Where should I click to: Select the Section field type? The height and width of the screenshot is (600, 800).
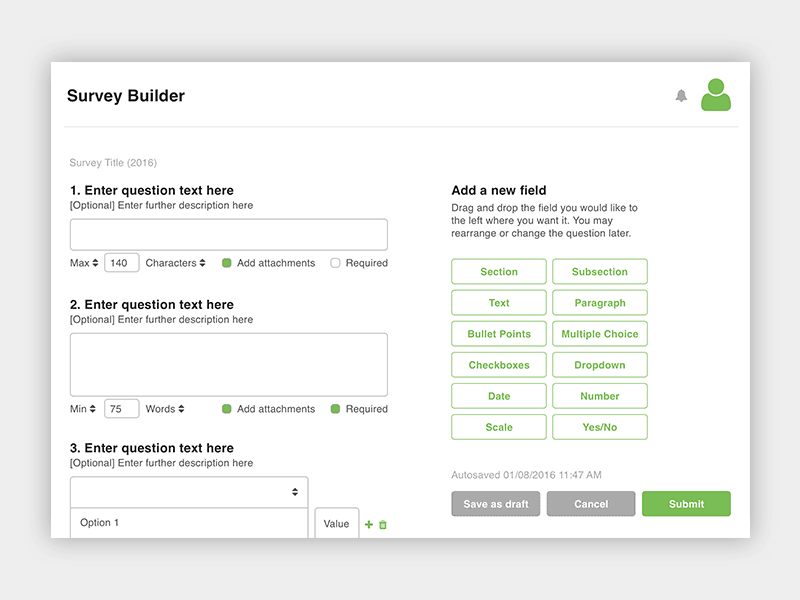point(499,272)
